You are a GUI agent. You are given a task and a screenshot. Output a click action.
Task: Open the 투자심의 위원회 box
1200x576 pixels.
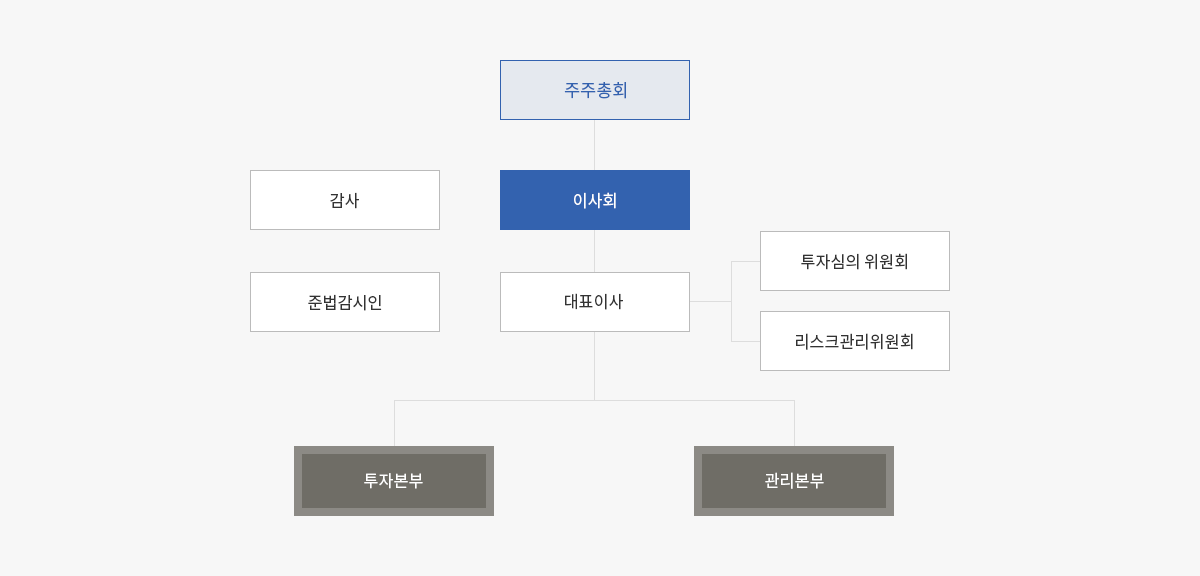pyautogui.click(x=855, y=261)
